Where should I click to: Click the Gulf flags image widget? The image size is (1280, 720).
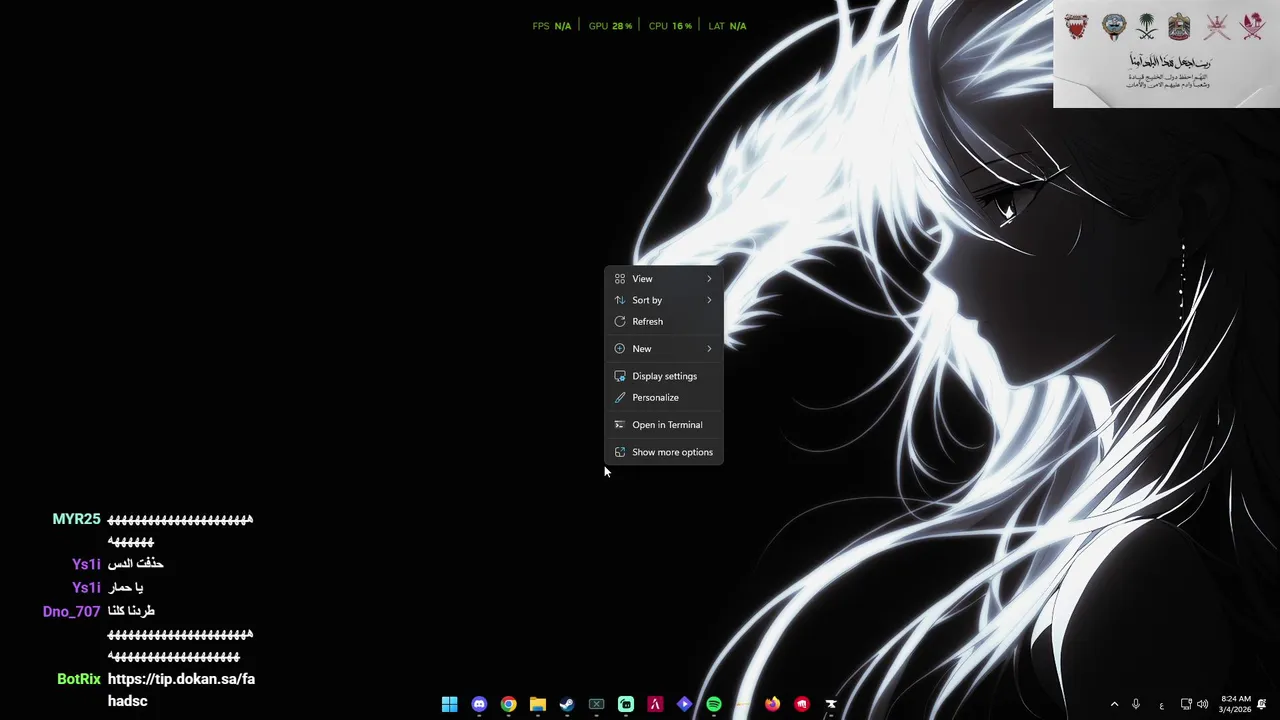pyautogui.click(x=1166, y=54)
